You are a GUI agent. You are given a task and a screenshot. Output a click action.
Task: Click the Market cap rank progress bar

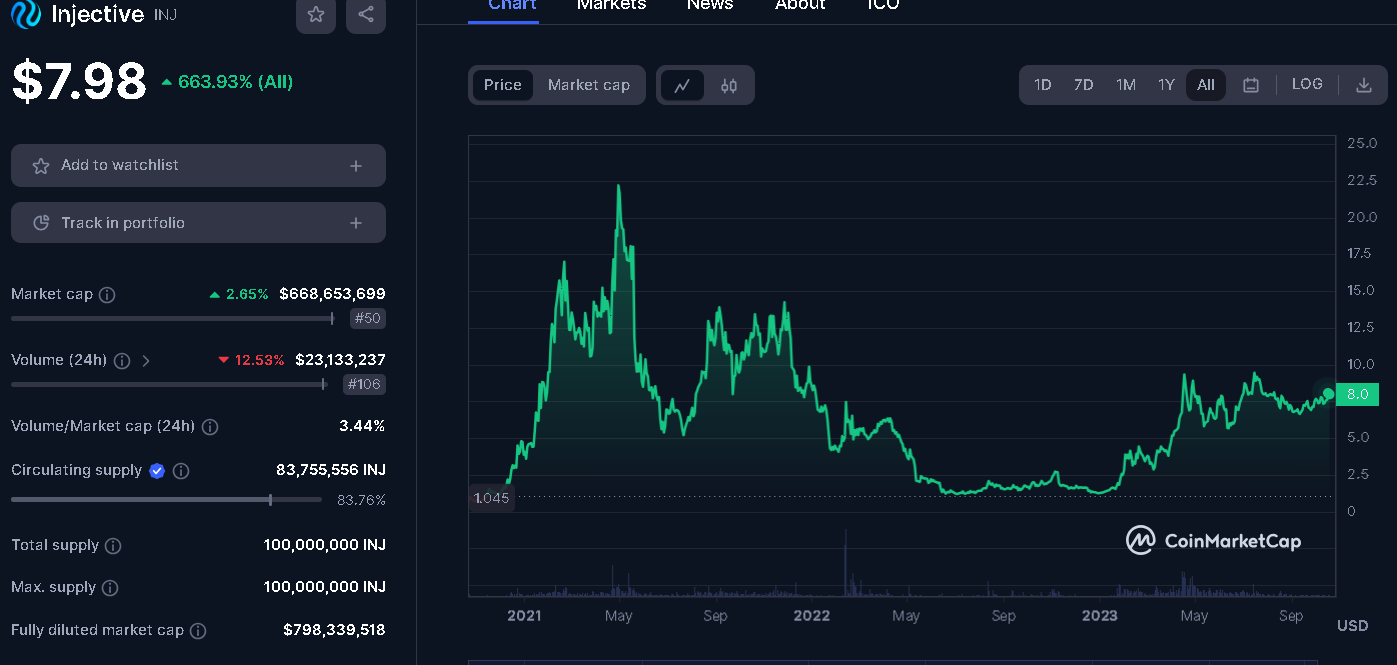[x=172, y=319]
